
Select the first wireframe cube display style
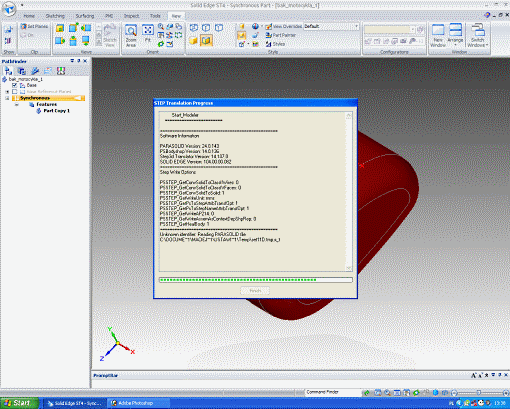coord(194,28)
